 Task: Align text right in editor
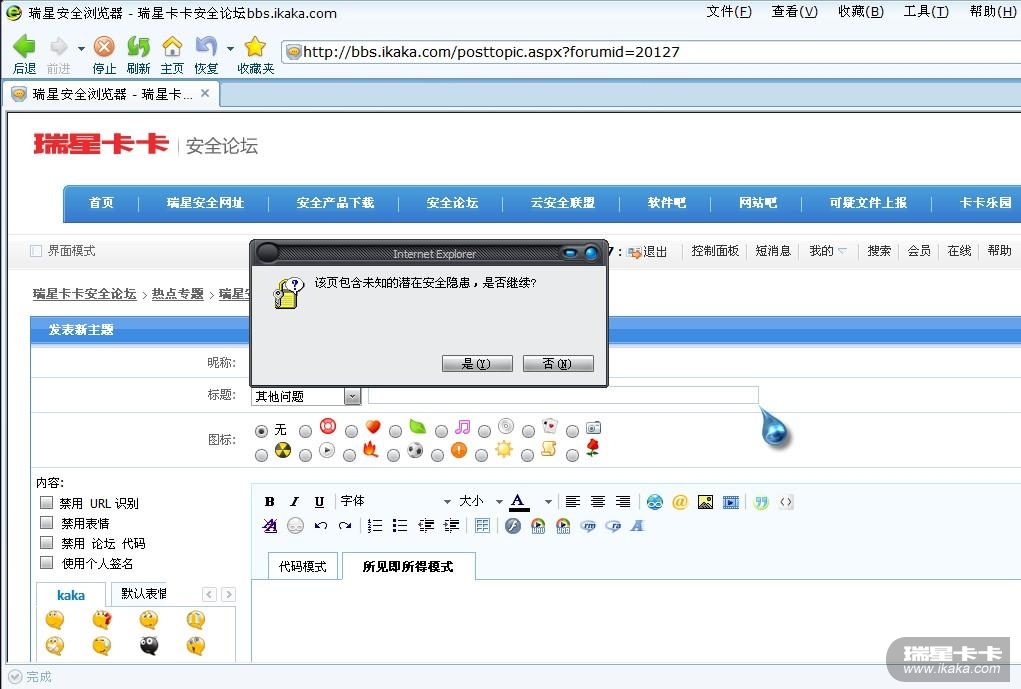[623, 501]
